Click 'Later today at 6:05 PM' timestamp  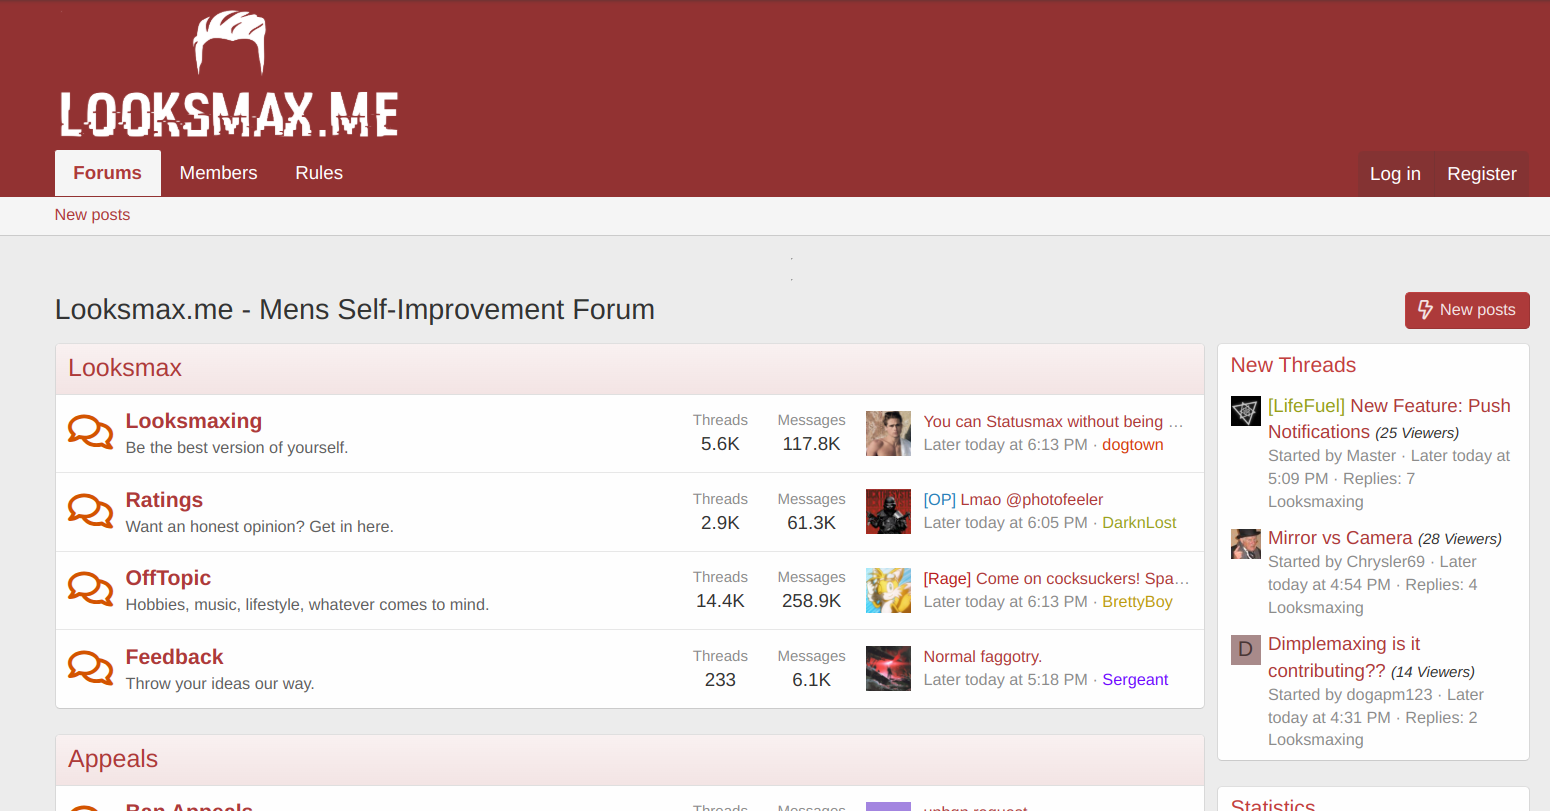point(1005,523)
